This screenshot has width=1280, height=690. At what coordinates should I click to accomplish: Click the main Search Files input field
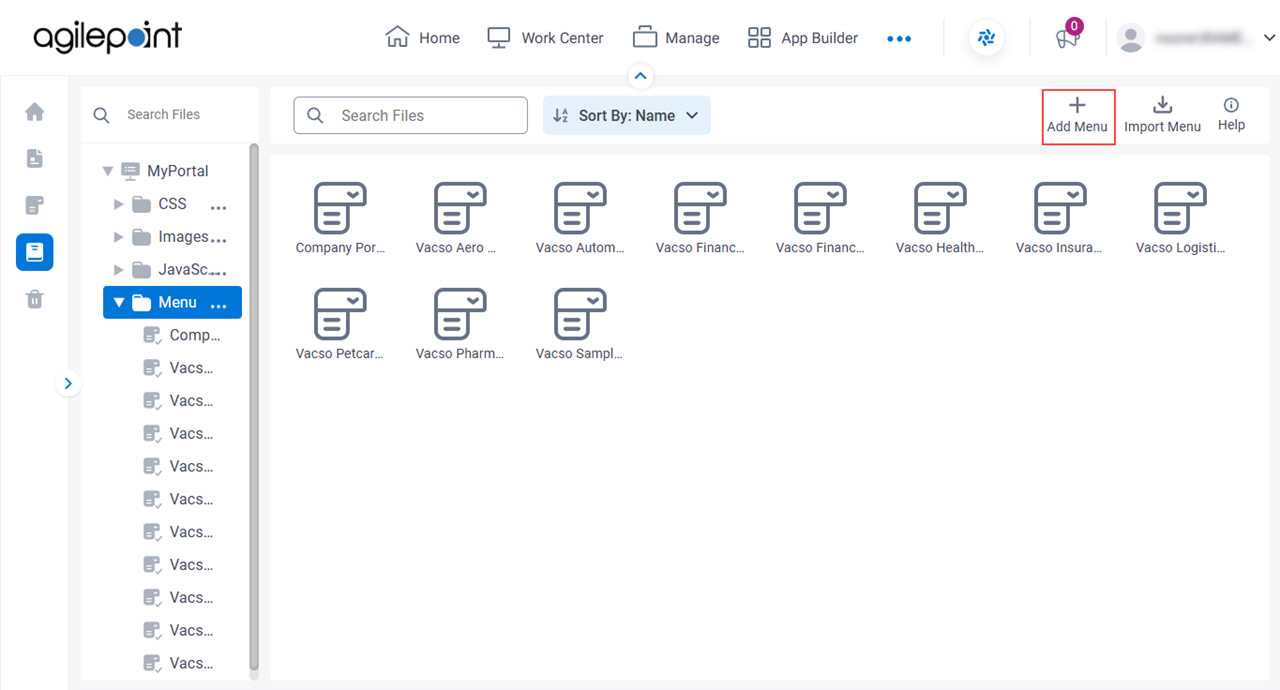[410, 115]
